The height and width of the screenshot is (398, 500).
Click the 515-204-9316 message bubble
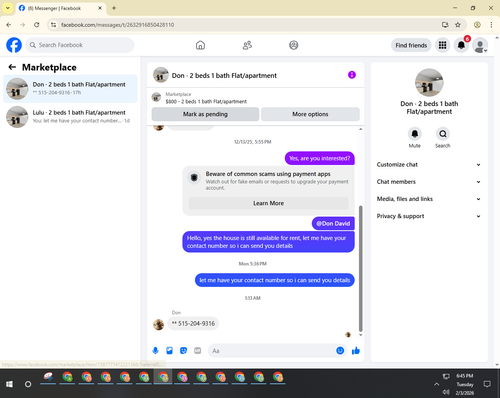(x=193, y=323)
